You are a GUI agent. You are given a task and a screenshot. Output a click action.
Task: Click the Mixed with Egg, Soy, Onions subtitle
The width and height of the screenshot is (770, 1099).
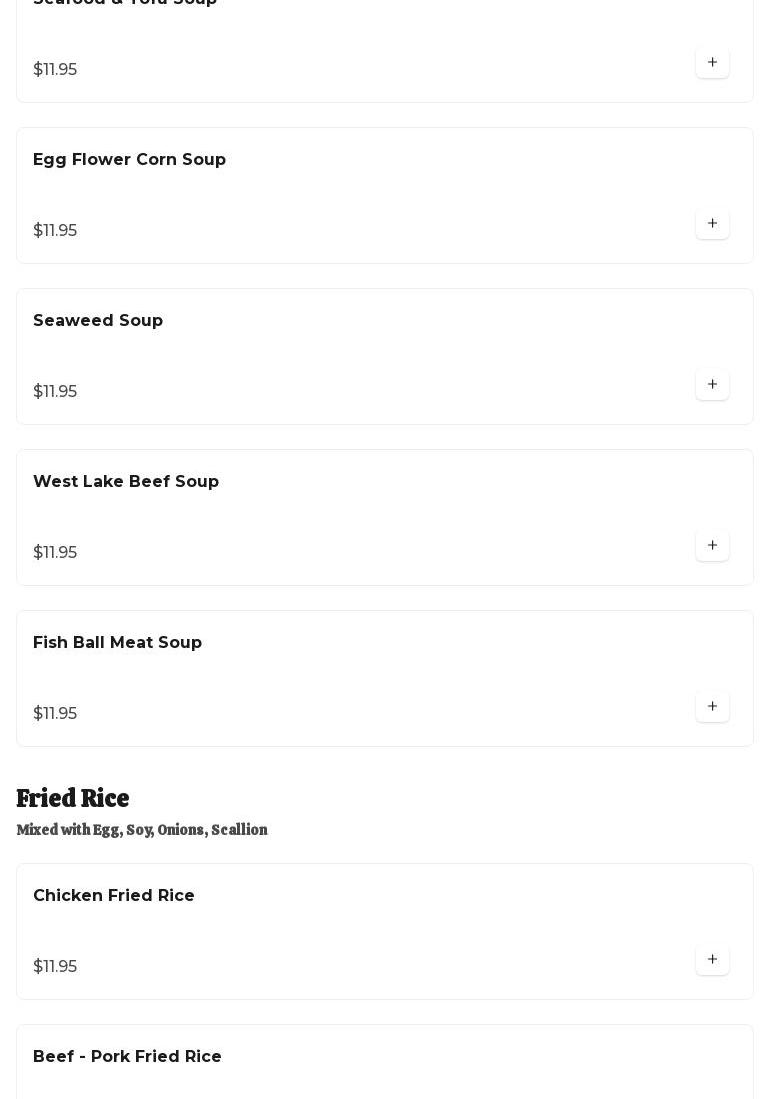[142, 830]
